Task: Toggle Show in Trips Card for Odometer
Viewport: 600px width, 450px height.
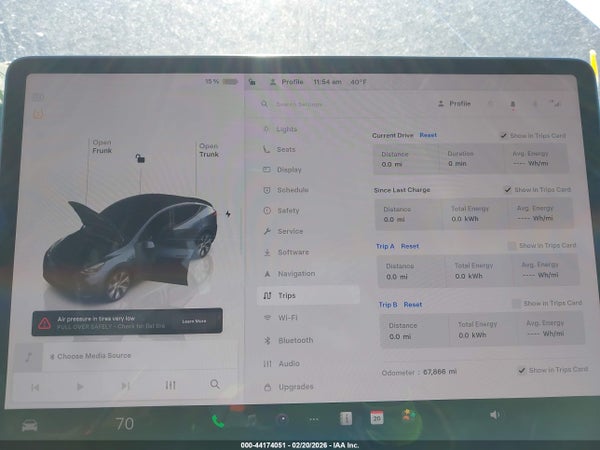Action: coord(521,370)
